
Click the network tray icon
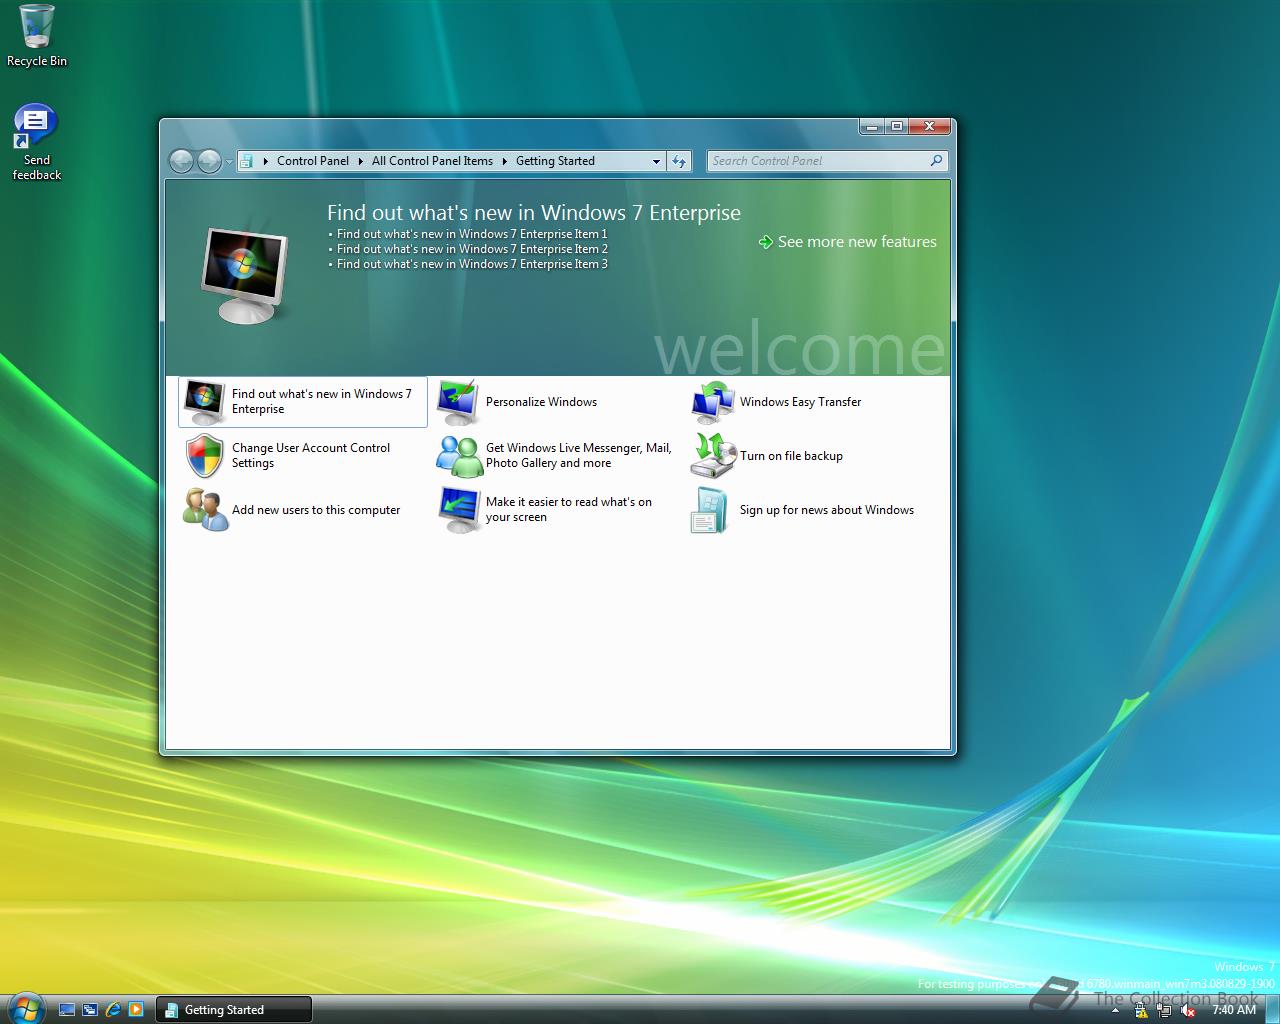1164,1011
